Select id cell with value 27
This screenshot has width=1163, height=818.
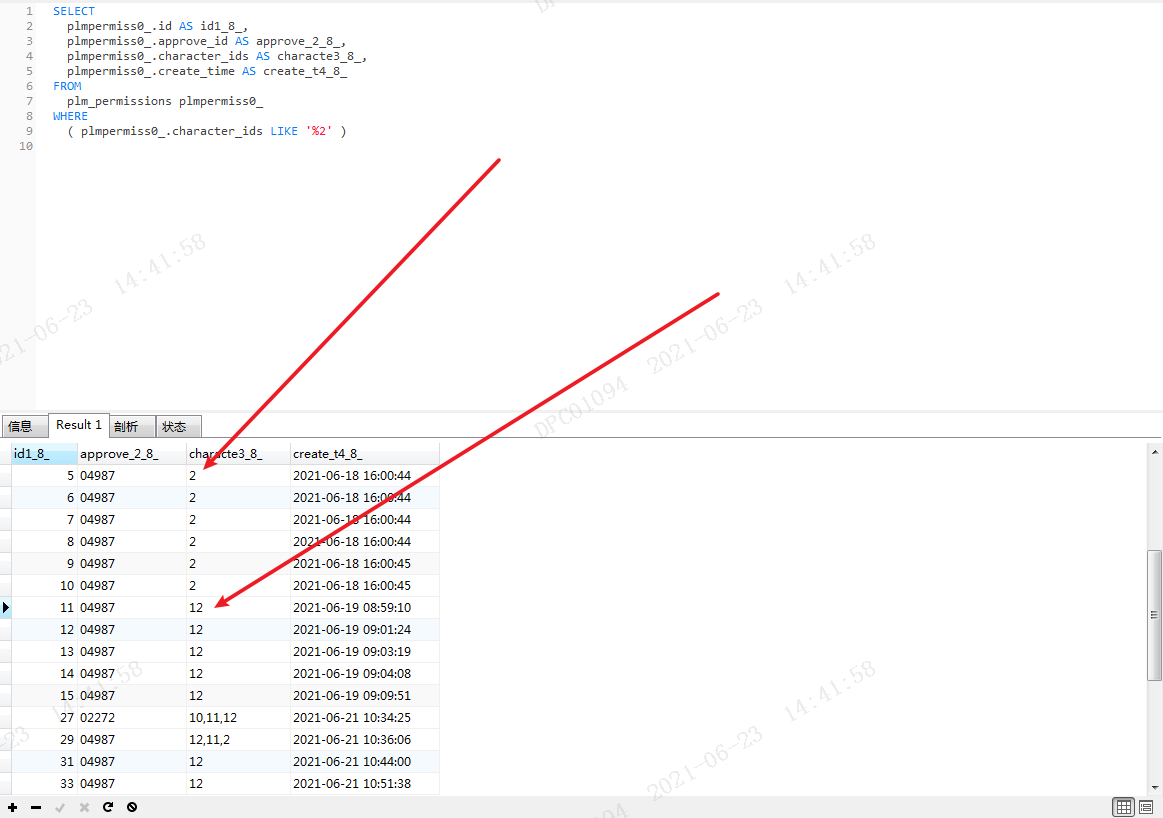point(45,718)
